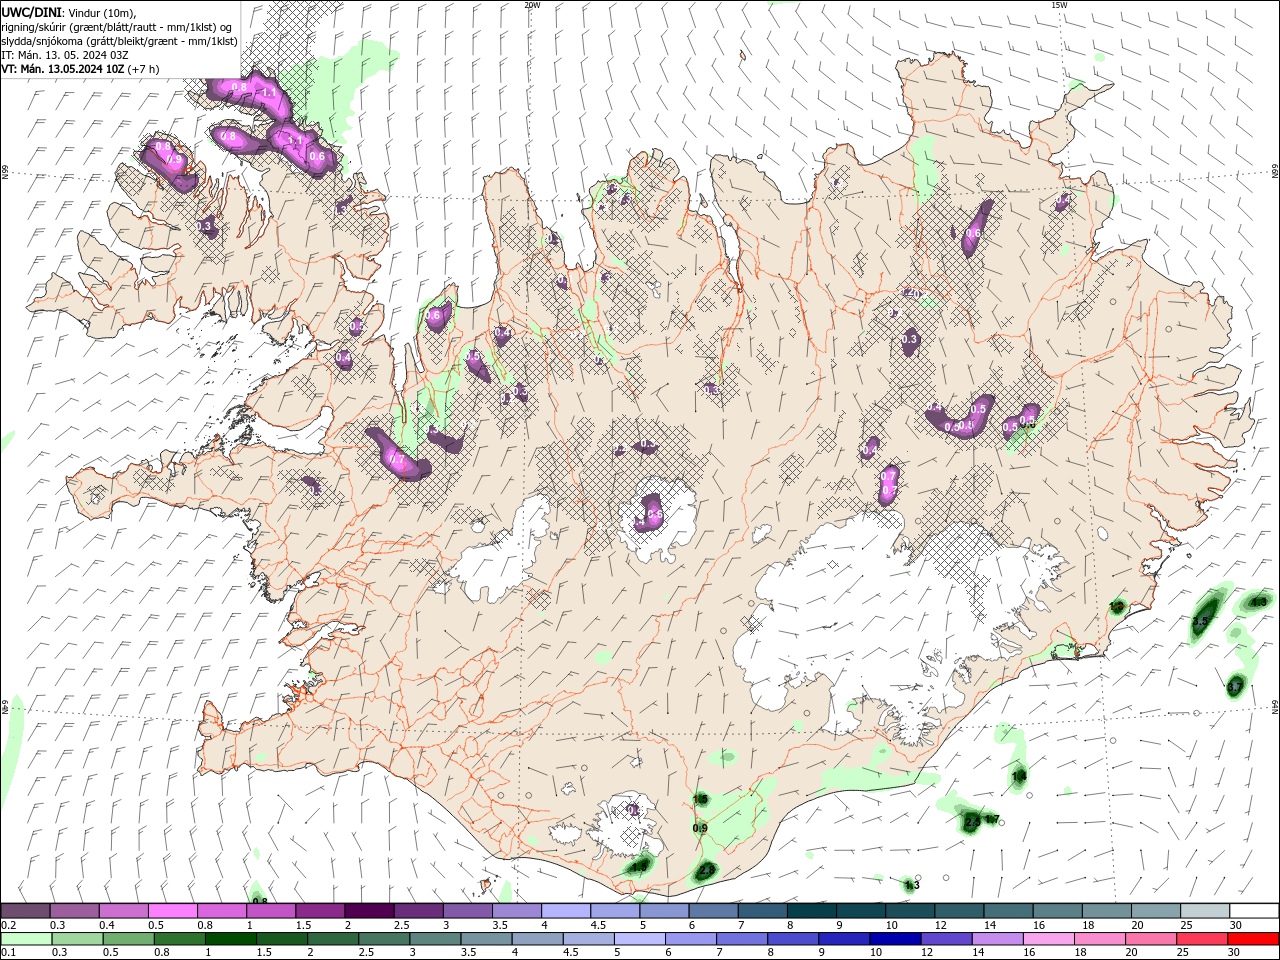This screenshot has height=960, width=1280.
Task: Click the '0.1' label on the rain scale
Action: coord(9,952)
